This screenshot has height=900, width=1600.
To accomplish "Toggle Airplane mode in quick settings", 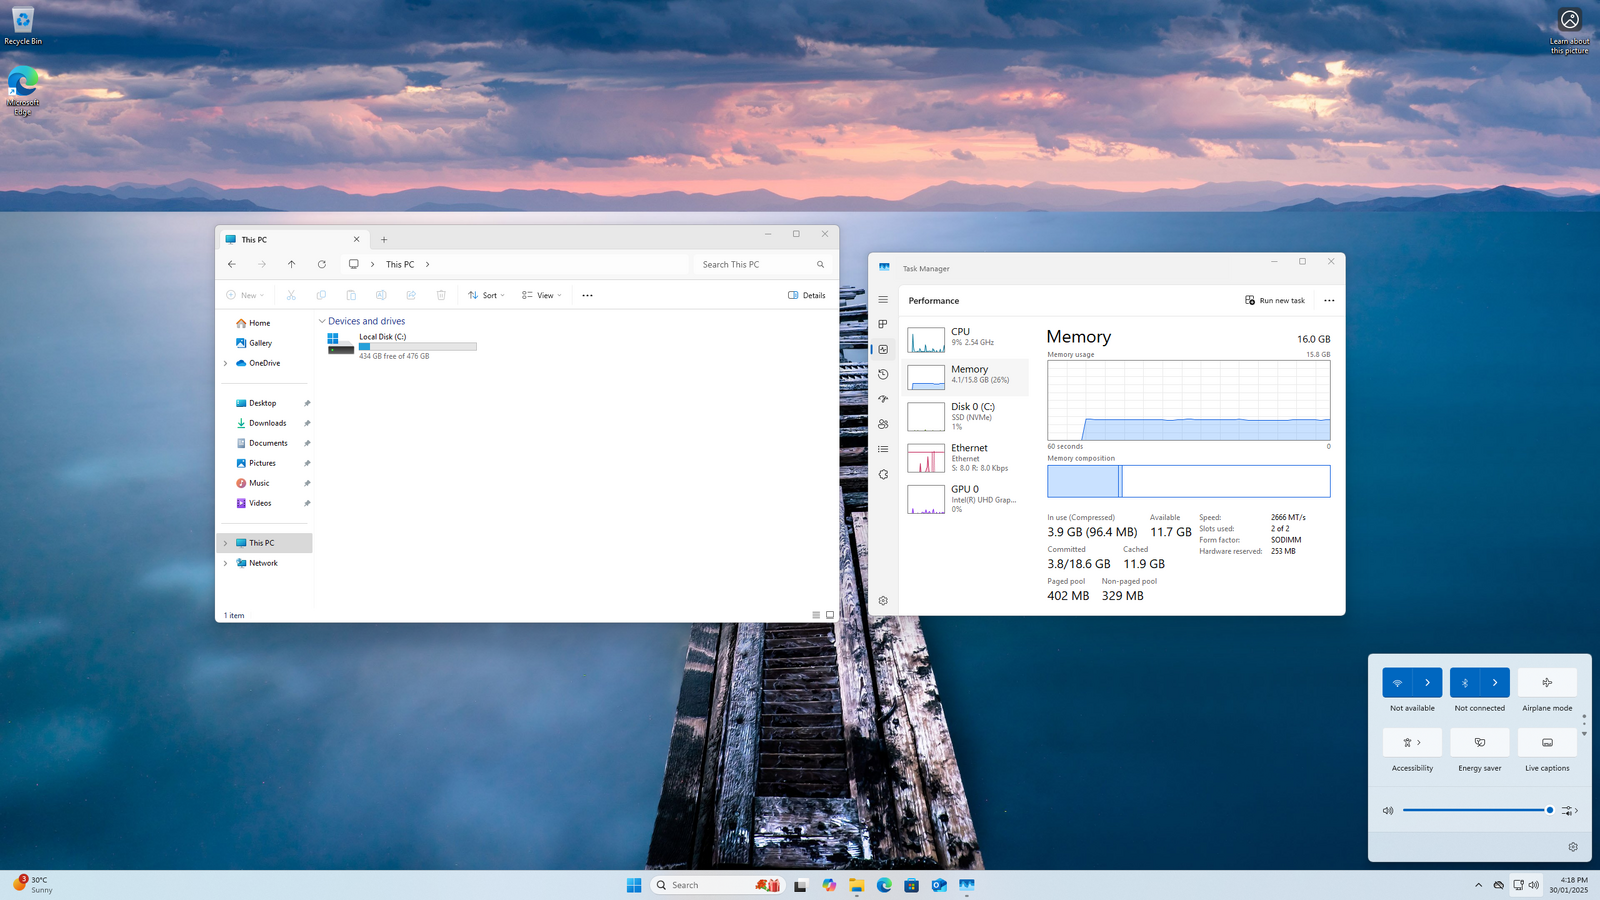I will tap(1547, 683).
